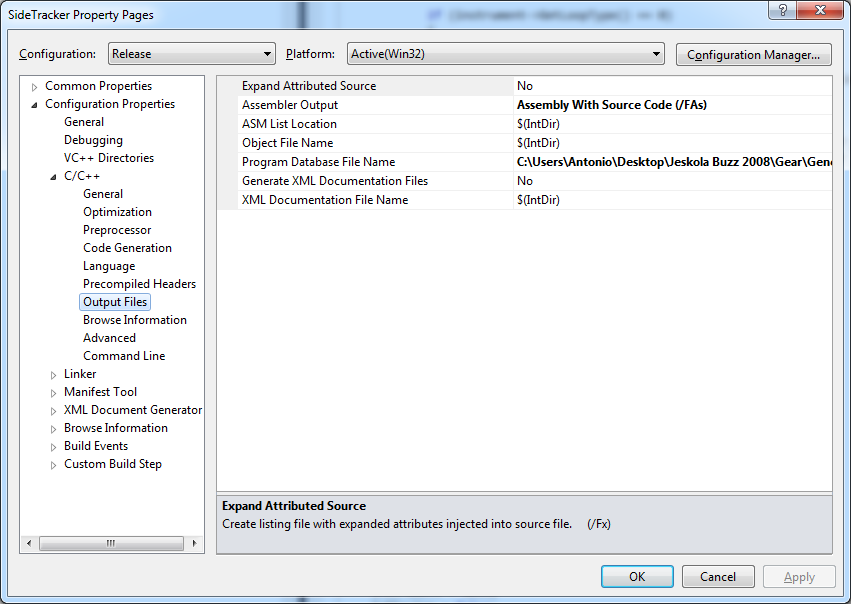Select the XML Document Generator item
Viewport: 851px width, 604px height.
[133, 410]
